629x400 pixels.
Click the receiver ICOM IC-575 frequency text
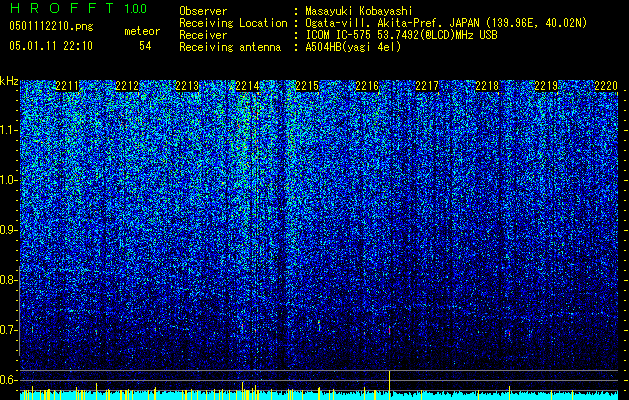click(401, 35)
